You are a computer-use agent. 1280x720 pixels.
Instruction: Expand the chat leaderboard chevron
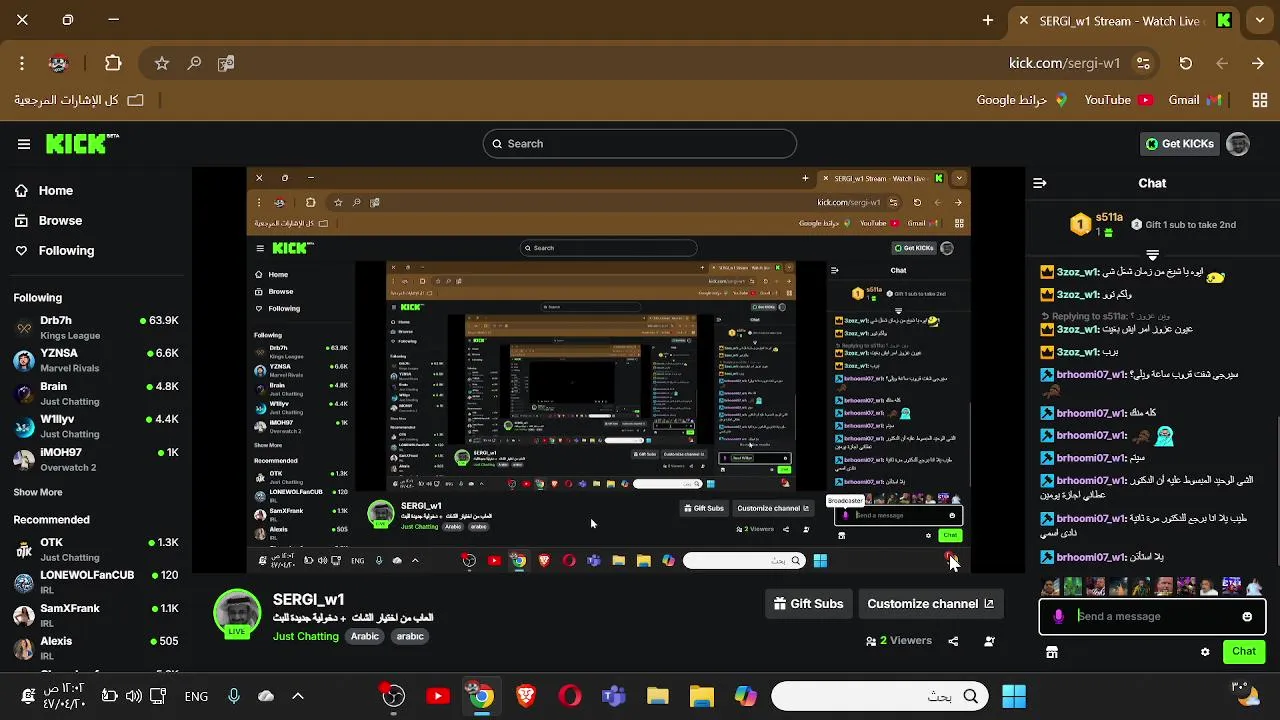point(1152,255)
